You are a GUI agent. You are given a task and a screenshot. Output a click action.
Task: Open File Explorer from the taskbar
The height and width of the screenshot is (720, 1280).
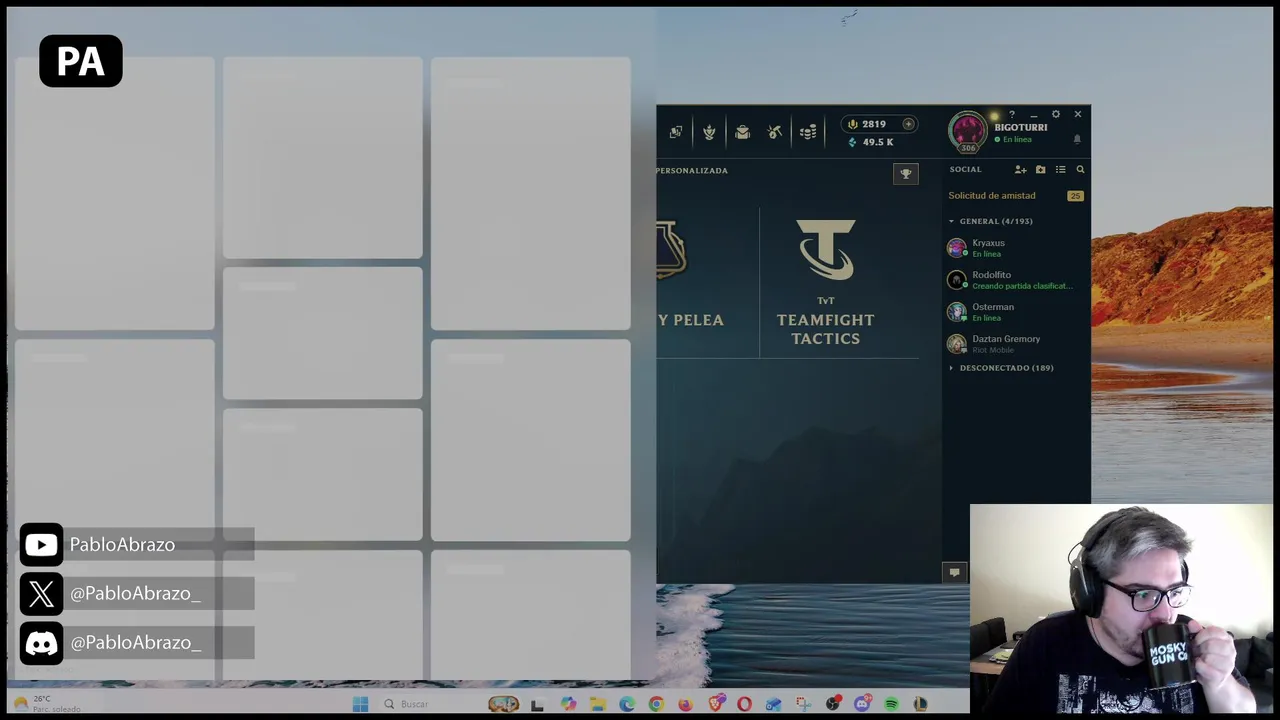tap(597, 704)
